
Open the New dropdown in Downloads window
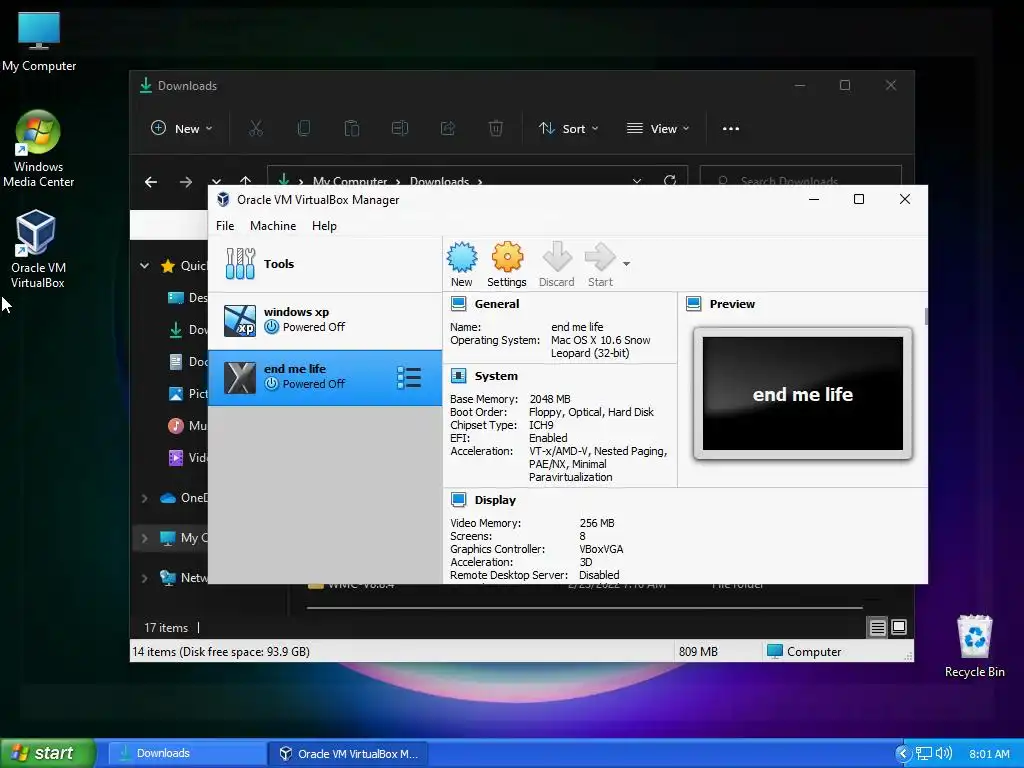click(x=182, y=129)
